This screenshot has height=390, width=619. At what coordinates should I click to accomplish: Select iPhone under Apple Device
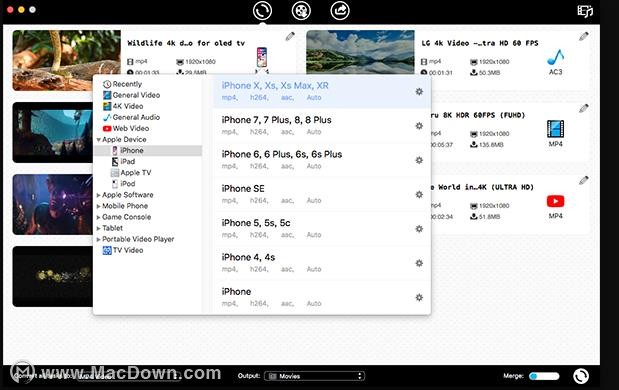148,150
